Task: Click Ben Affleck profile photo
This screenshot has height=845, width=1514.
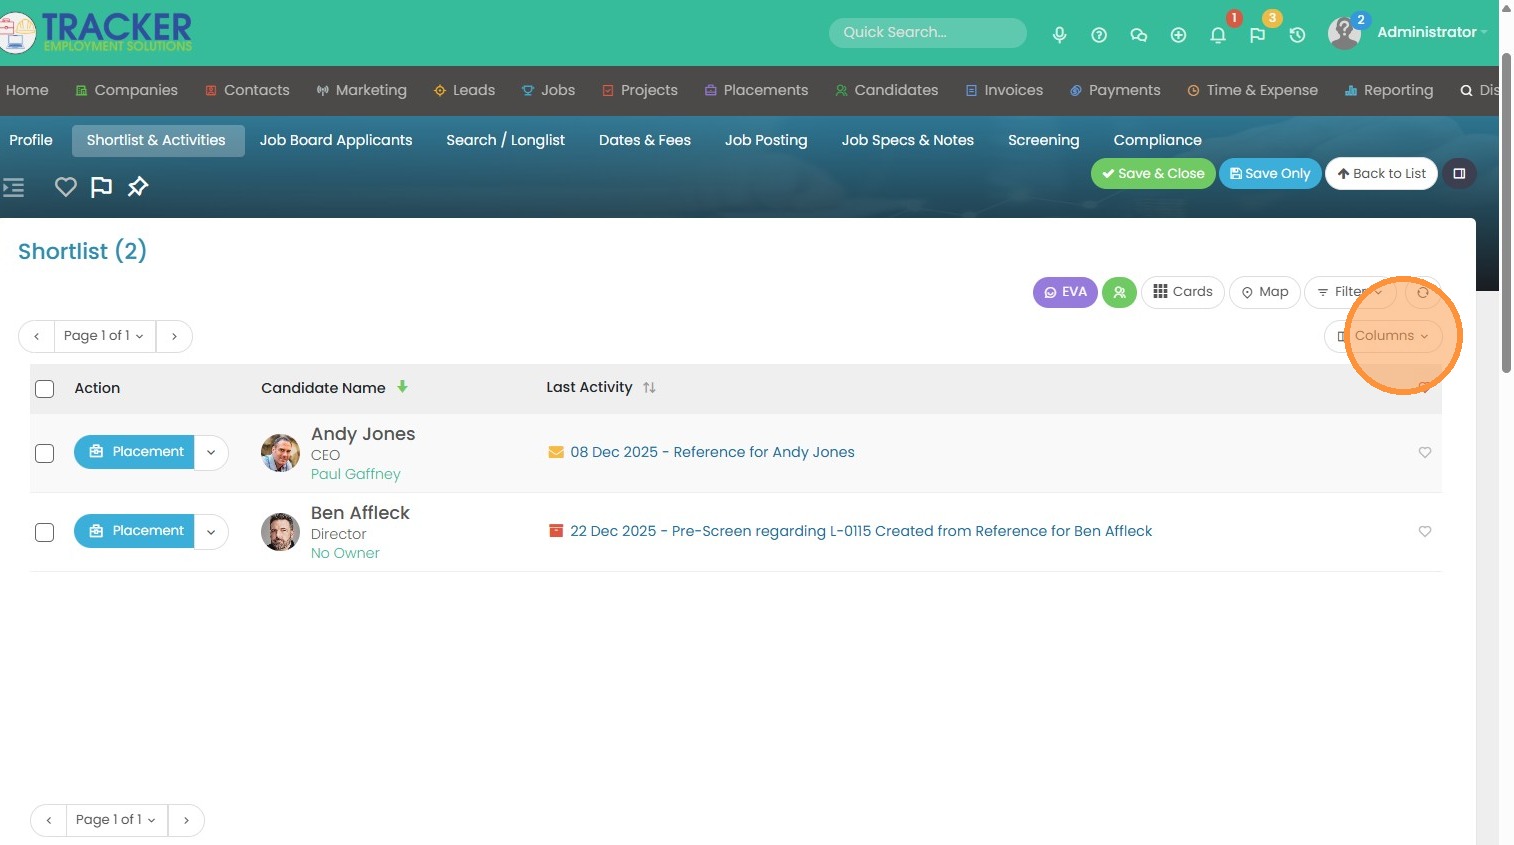Action: tap(280, 532)
